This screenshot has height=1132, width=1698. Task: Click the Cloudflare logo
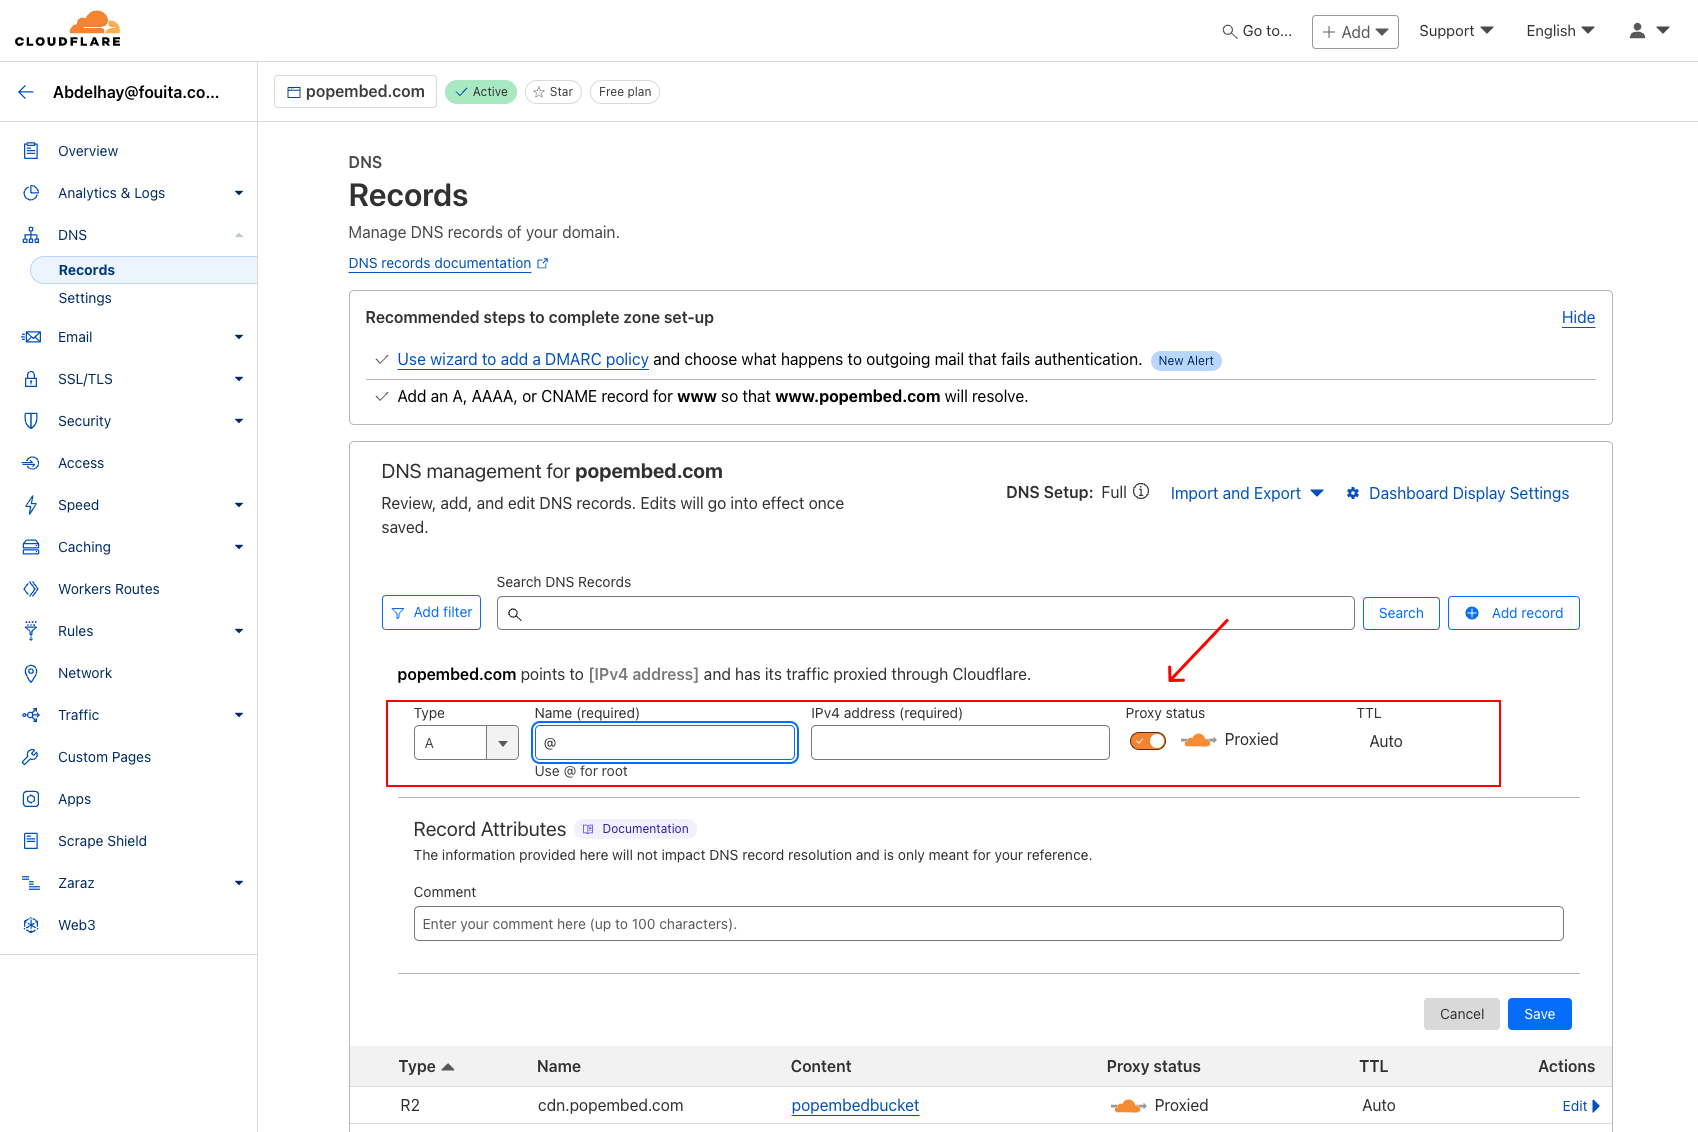tap(68, 29)
